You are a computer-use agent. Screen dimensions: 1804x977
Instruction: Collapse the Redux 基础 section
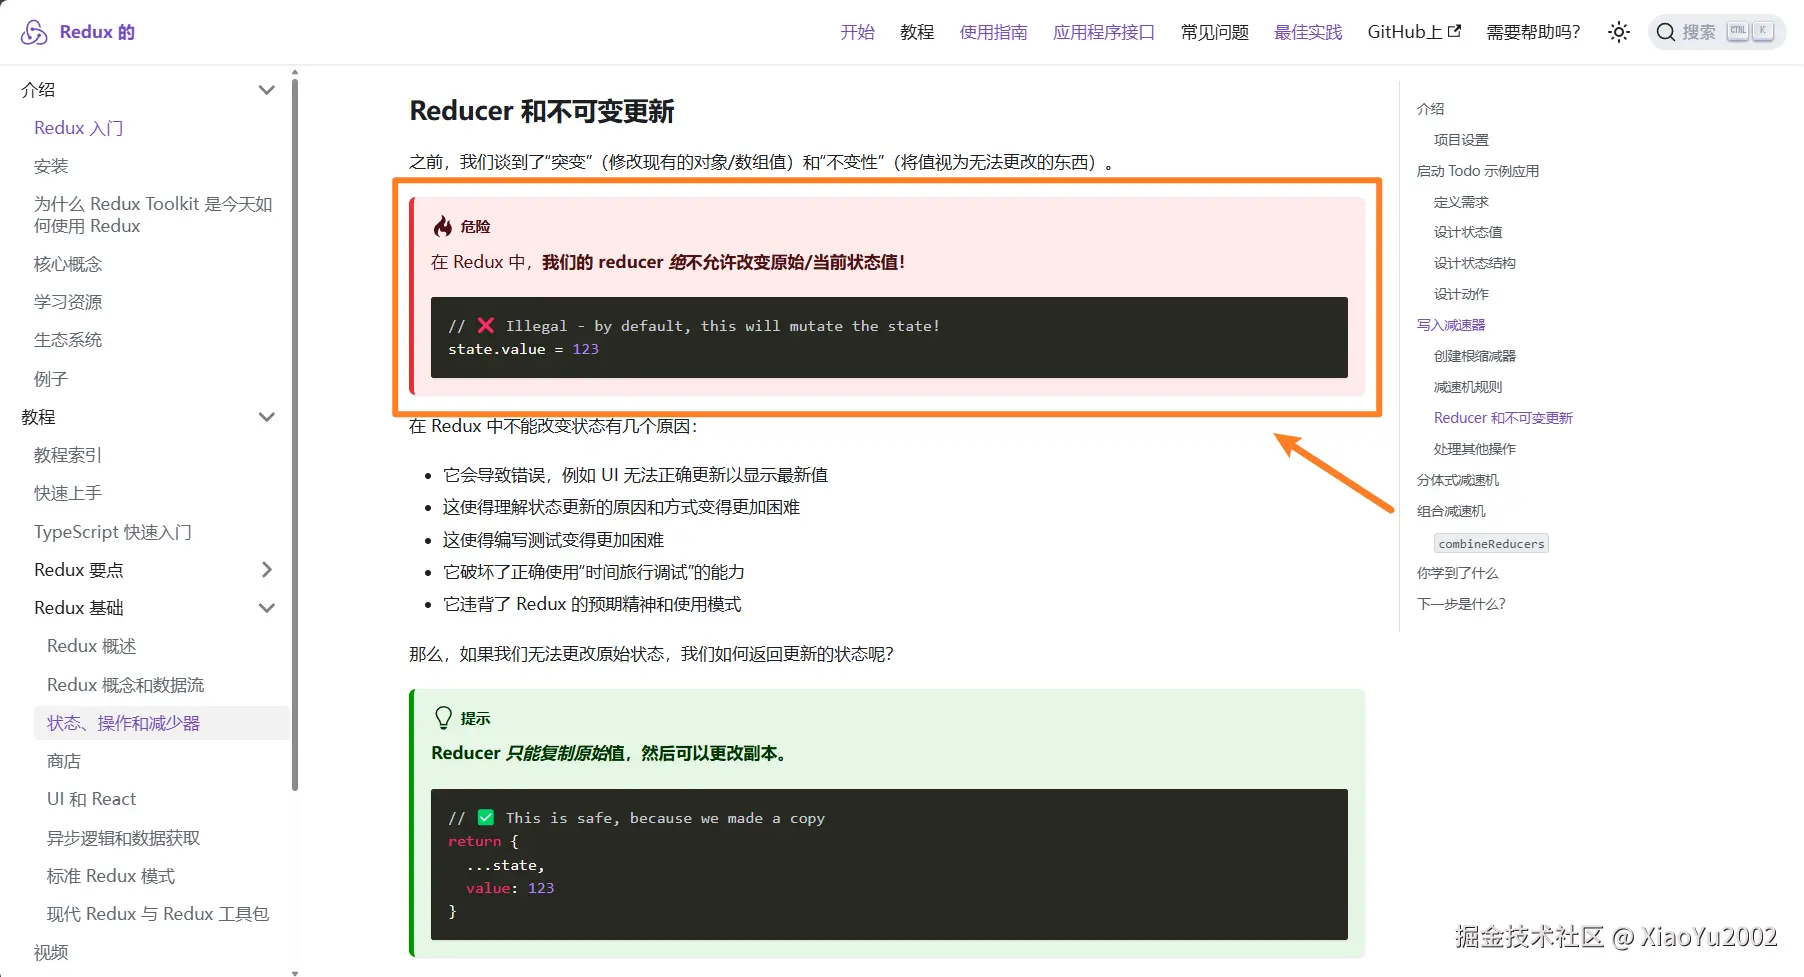267,607
